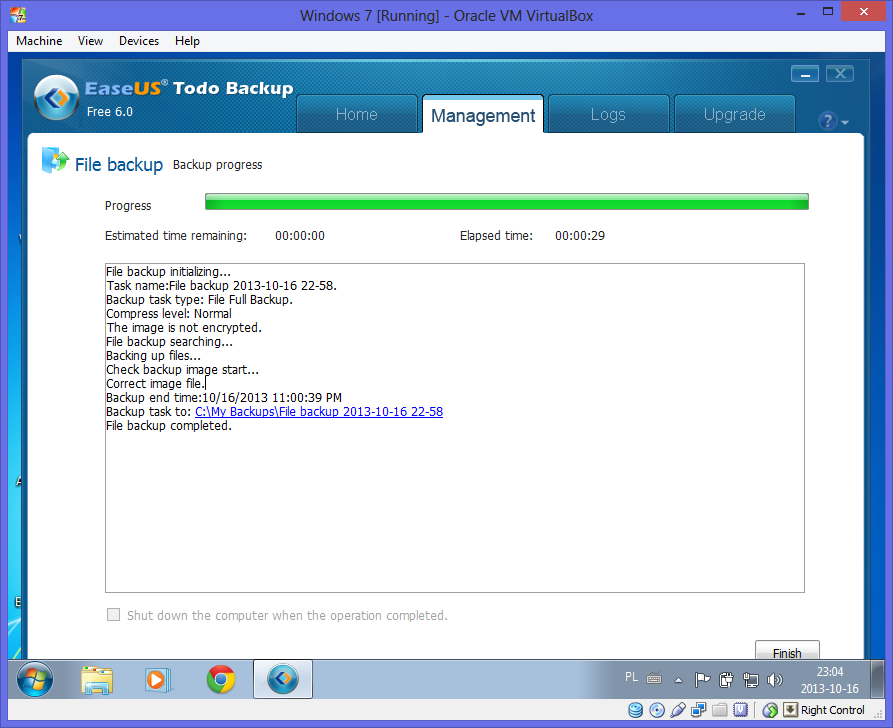This screenshot has height=728, width=893.
Task: Open VirtualBox Help menu
Action: [x=187, y=41]
